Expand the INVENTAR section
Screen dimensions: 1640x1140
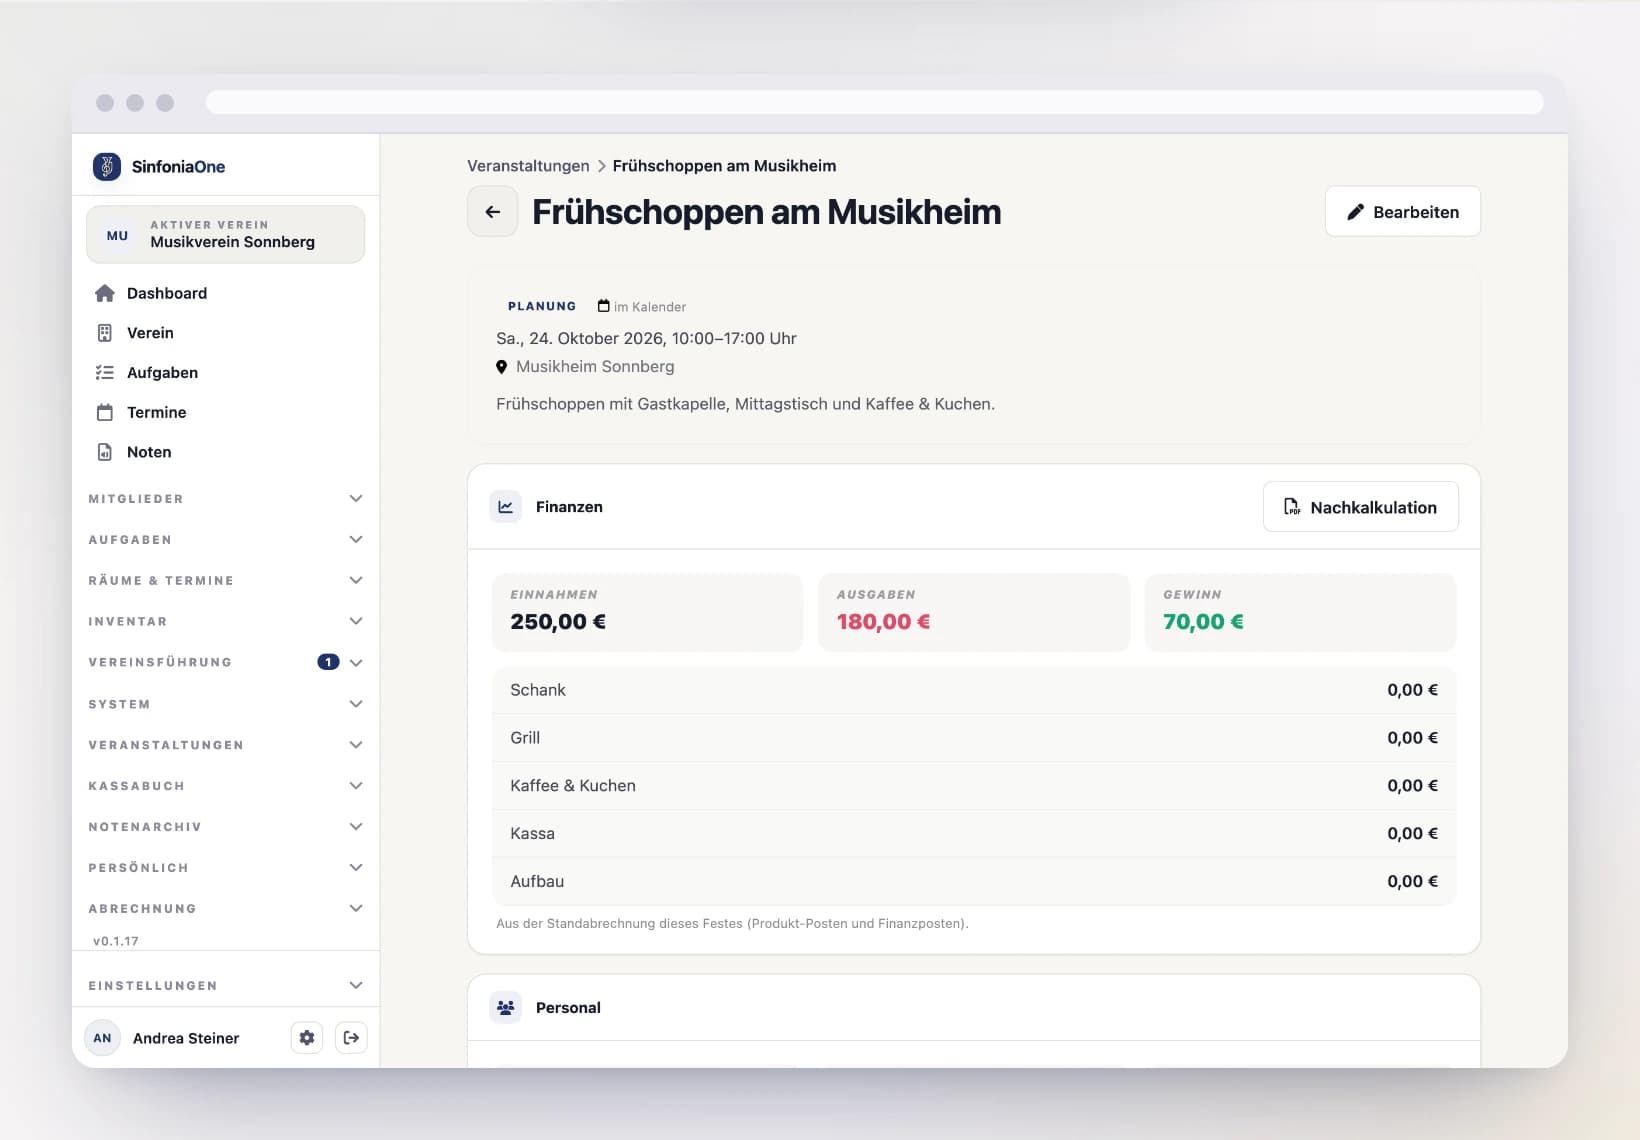pyautogui.click(x=225, y=622)
